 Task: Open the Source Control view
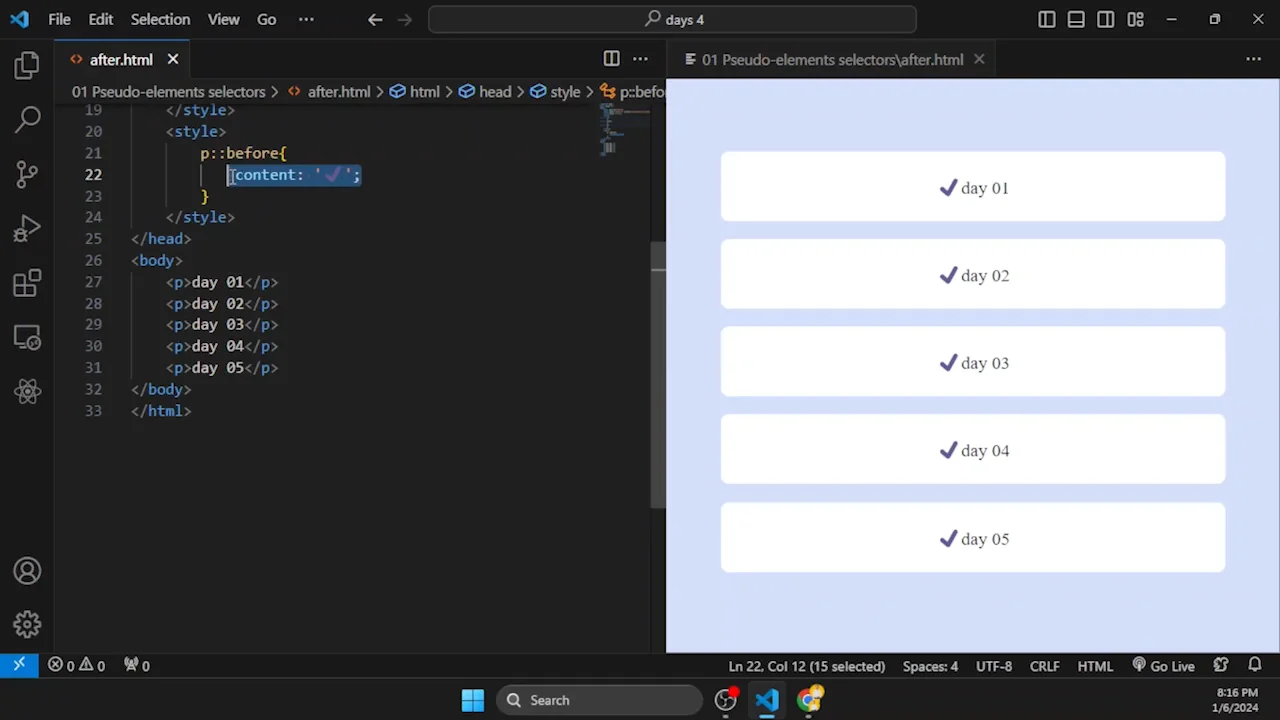[27, 174]
